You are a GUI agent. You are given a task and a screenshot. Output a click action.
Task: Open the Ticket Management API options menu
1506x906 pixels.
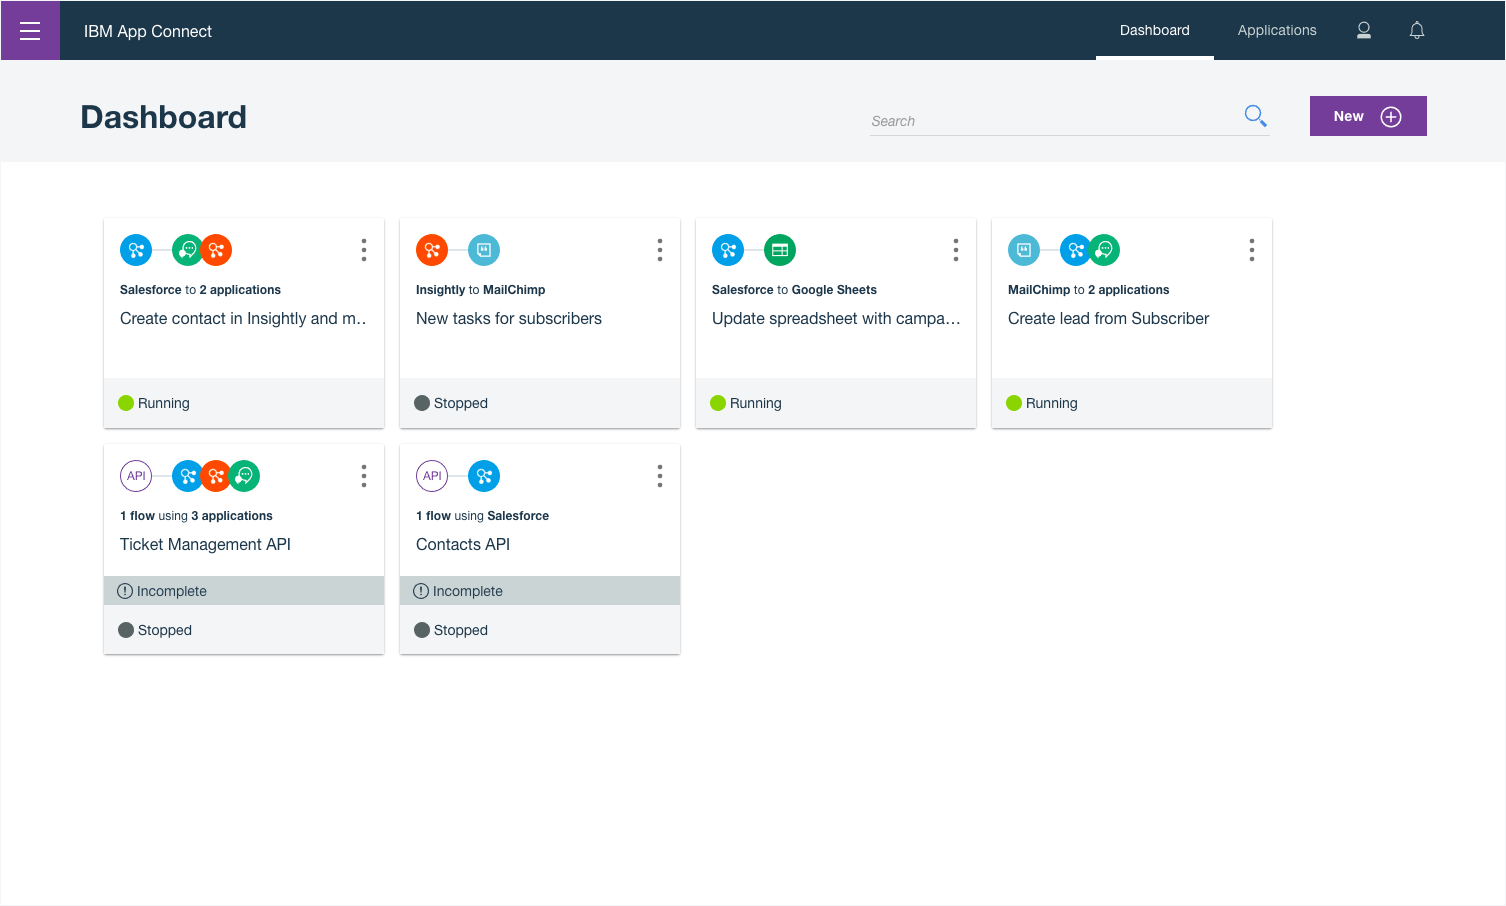364,476
